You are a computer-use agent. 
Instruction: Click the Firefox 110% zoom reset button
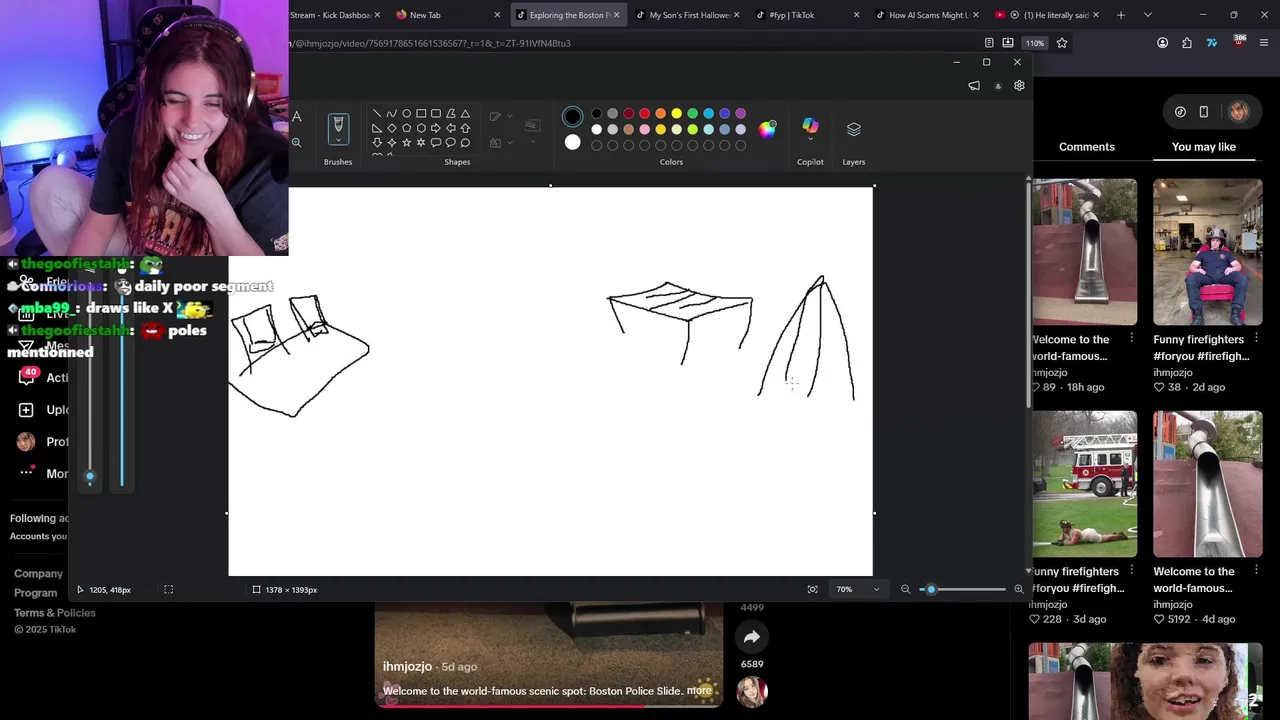[x=1035, y=43]
